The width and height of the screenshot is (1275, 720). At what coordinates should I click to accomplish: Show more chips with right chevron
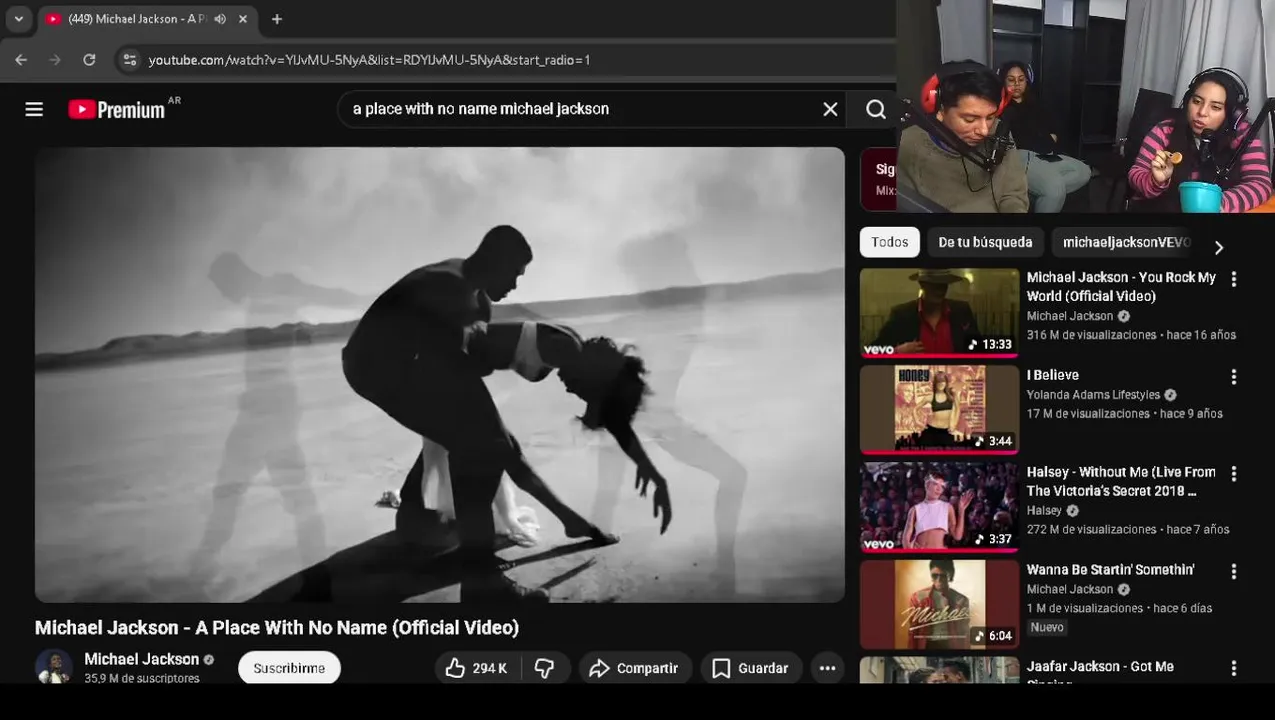[x=1218, y=247]
